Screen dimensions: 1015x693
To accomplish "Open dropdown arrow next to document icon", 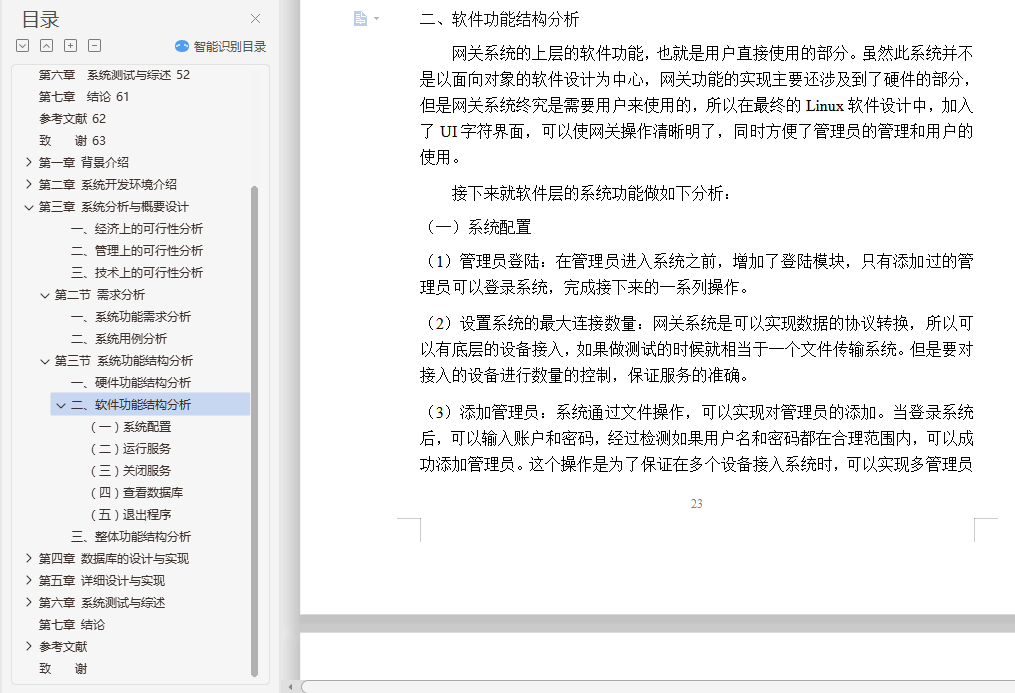I will [x=377, y=19].
